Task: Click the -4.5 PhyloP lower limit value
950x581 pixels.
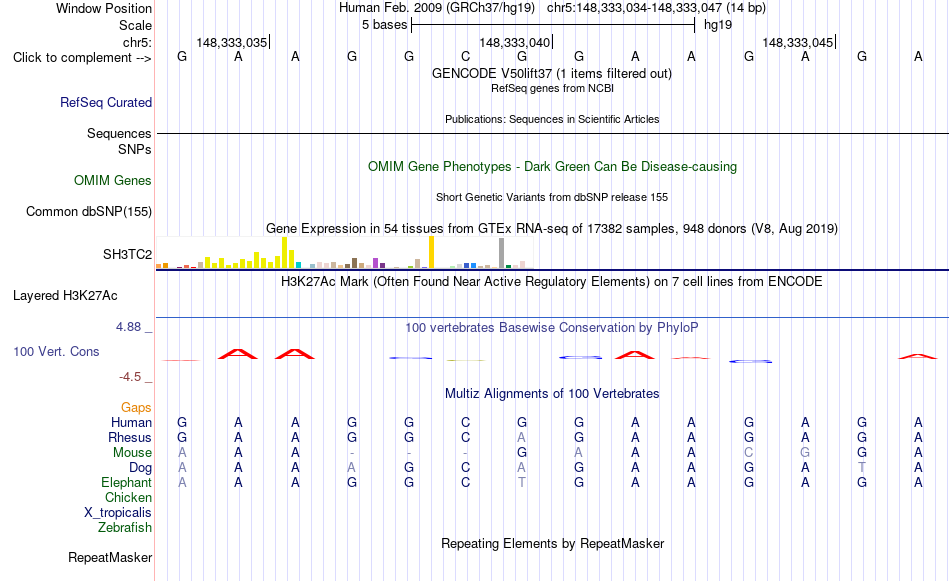Action: tap(130, 377)
